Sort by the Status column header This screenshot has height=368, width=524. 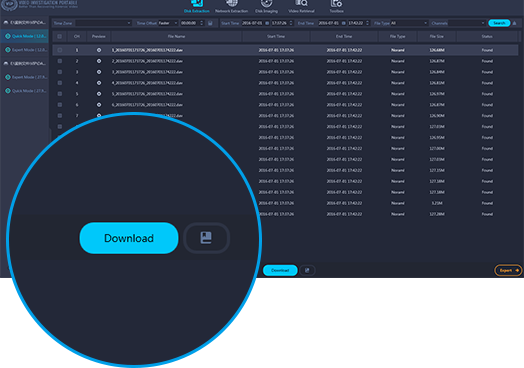click(487, 36)
